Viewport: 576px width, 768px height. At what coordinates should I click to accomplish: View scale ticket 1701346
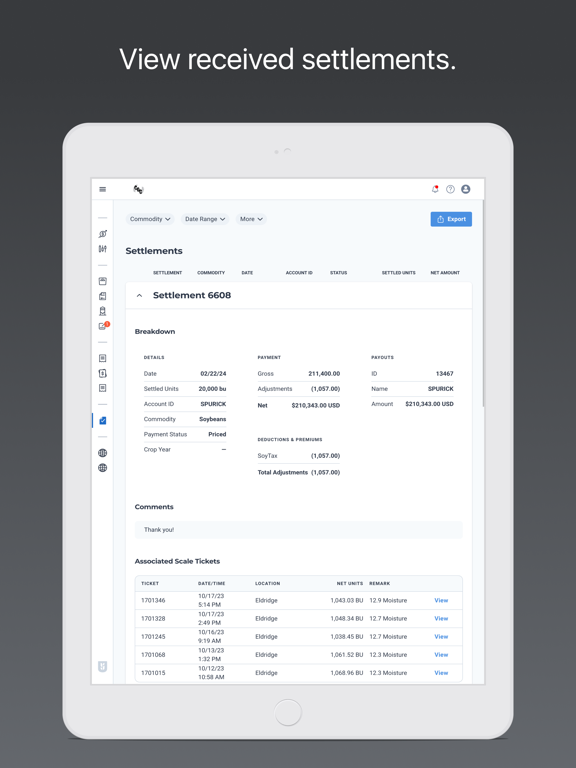[x=441, y=600]
